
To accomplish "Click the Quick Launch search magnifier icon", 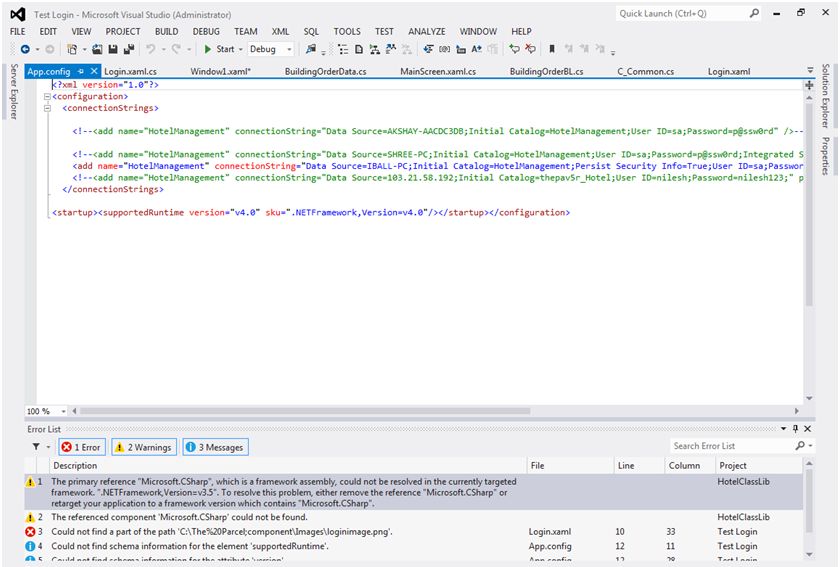I will (754, 14).
